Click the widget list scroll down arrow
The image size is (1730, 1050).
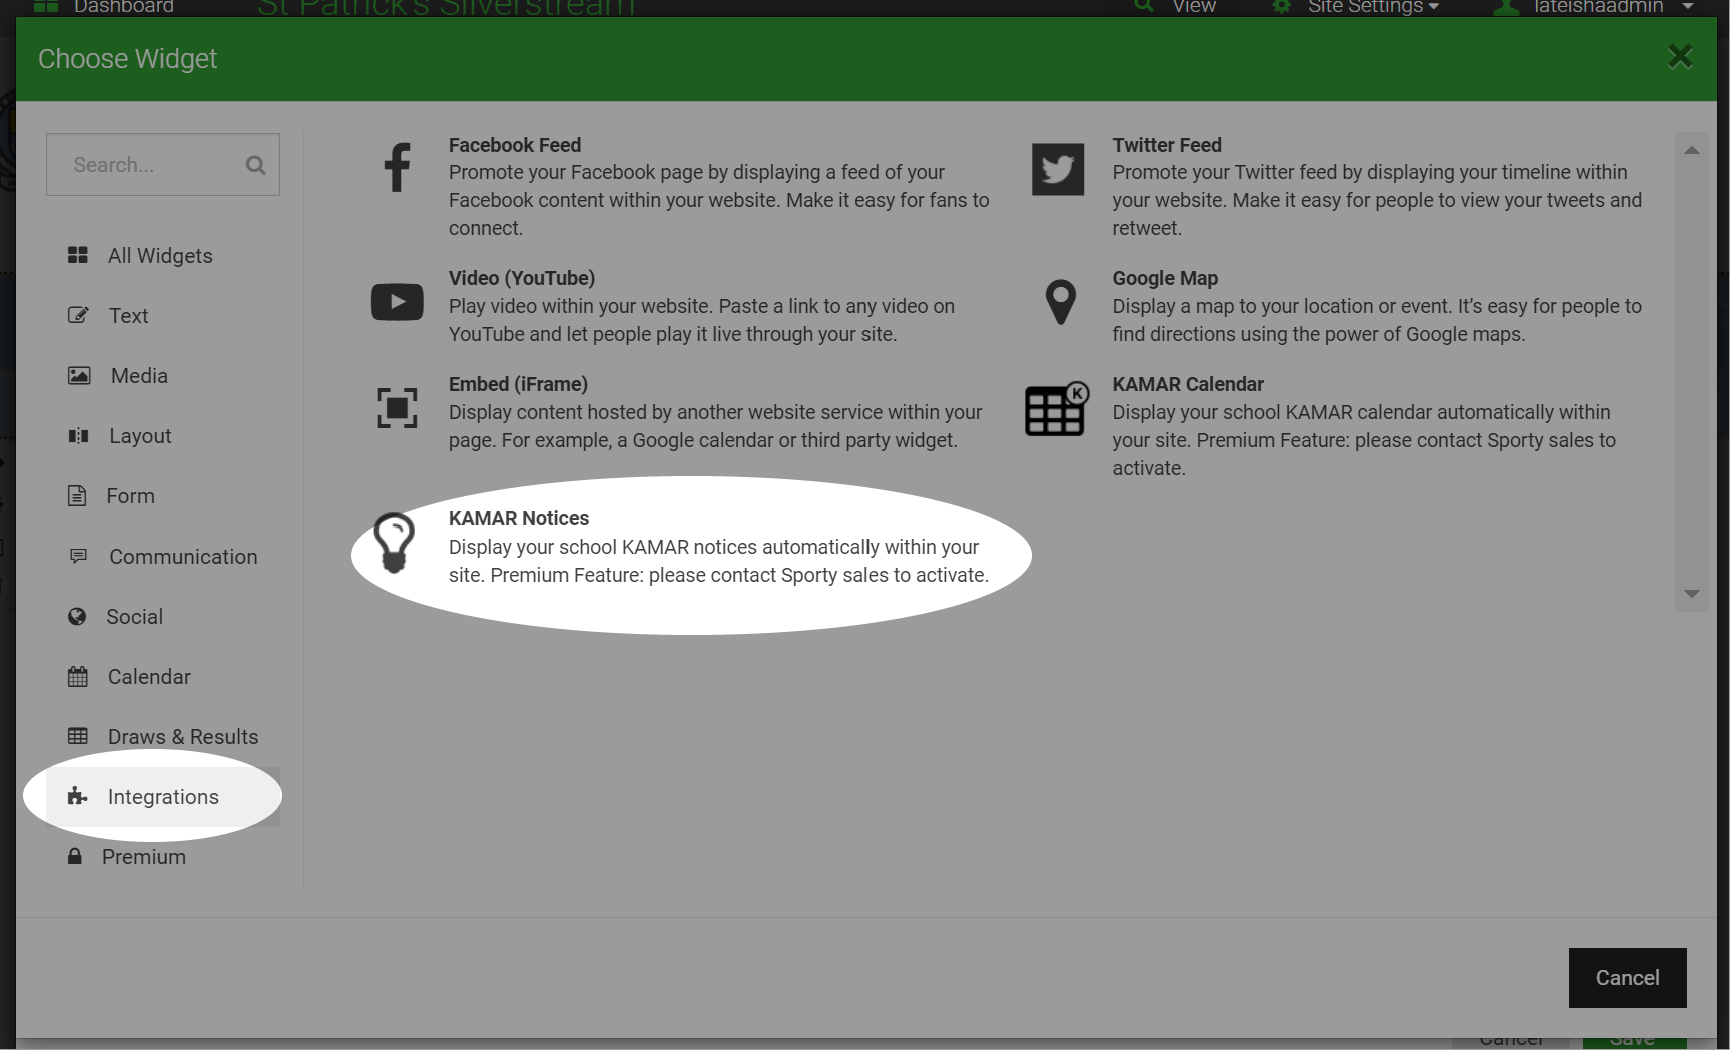pyautogui.click(x=1692, y=594)
